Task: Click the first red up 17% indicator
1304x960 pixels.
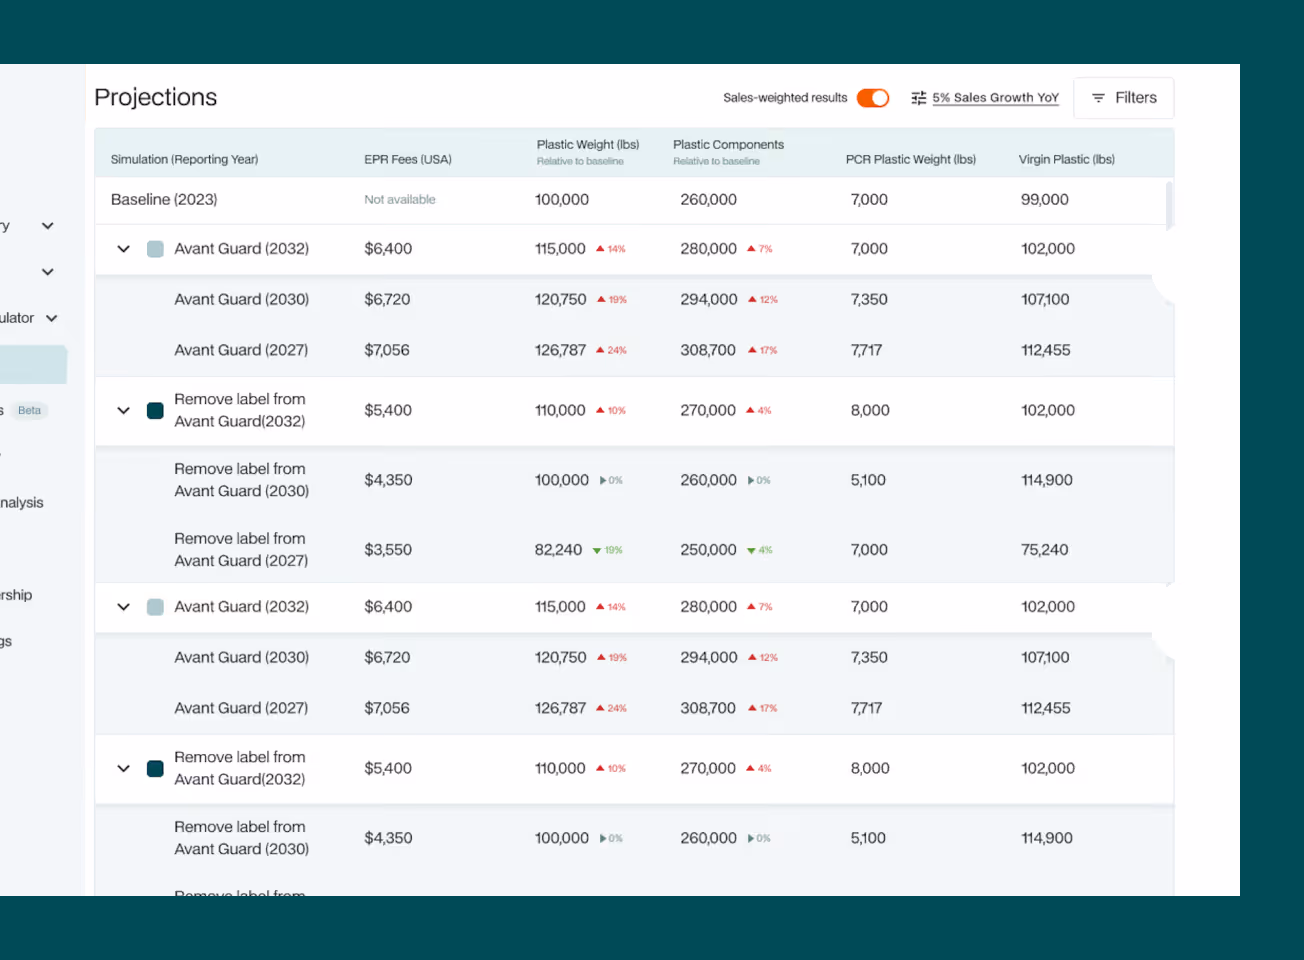Action: point(763,350)
